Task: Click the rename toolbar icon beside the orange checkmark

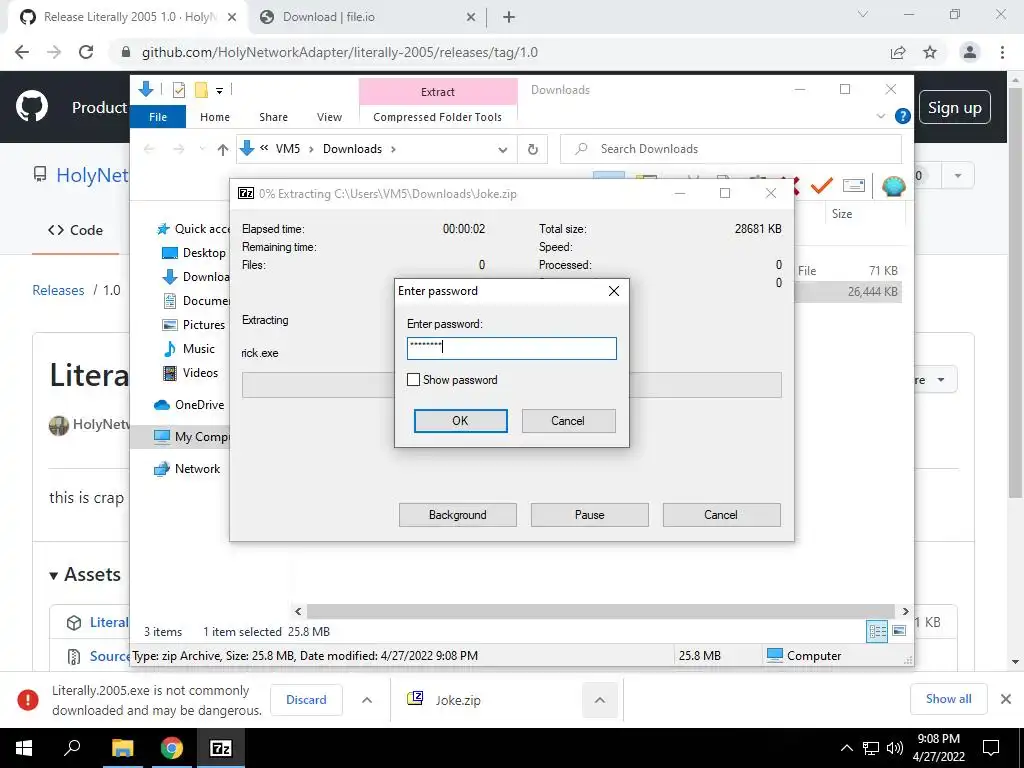Action: pyautogui.click(x=854, y=185)
